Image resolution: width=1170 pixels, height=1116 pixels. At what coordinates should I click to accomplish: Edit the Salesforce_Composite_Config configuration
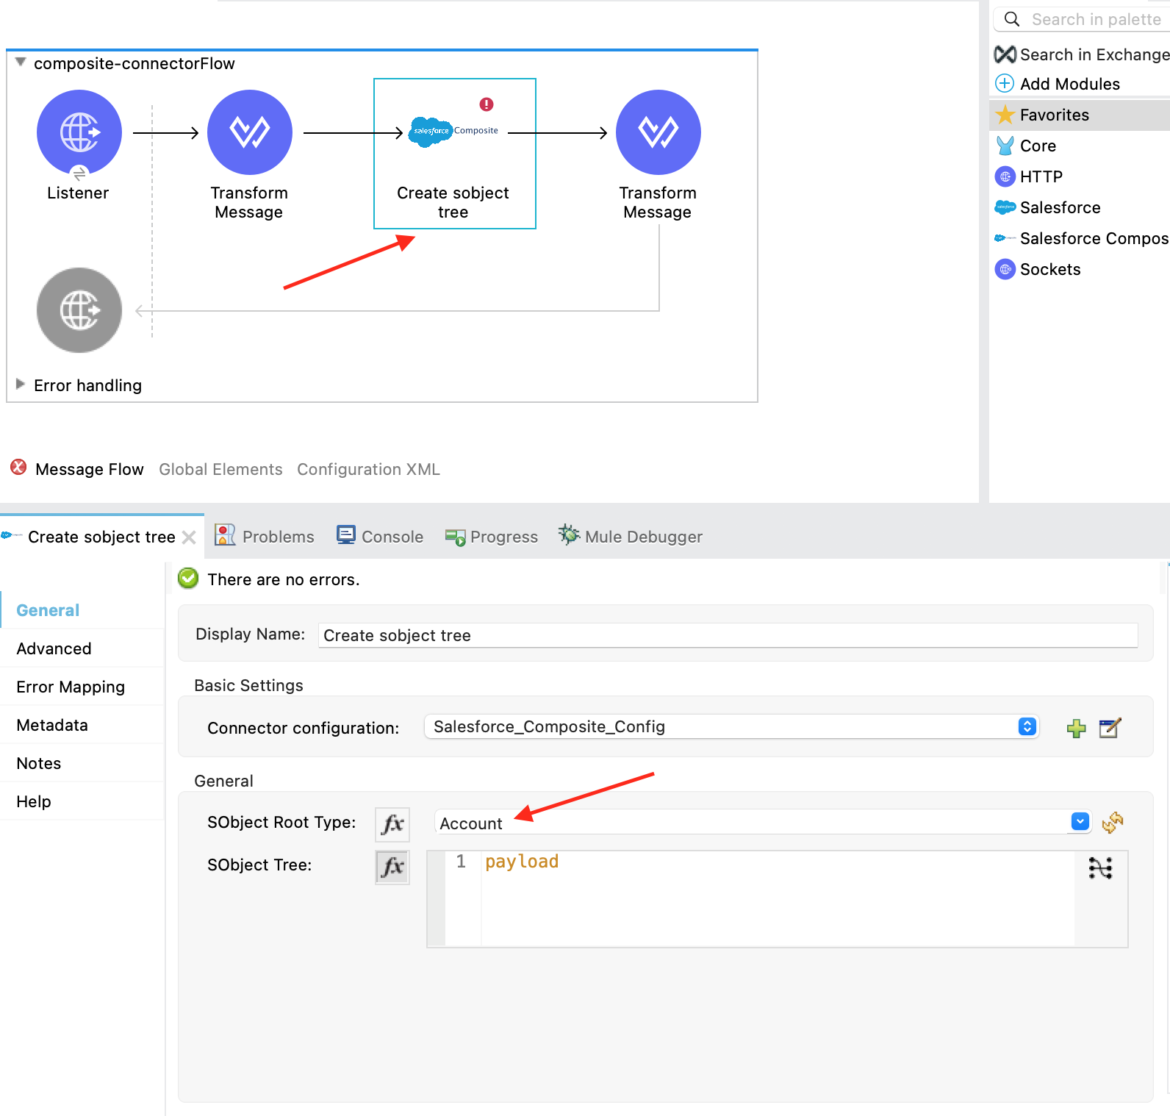click(1109, 728)
